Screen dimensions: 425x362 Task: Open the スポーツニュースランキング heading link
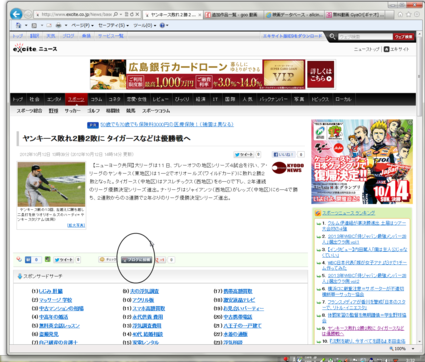click(x=349, y=213)
